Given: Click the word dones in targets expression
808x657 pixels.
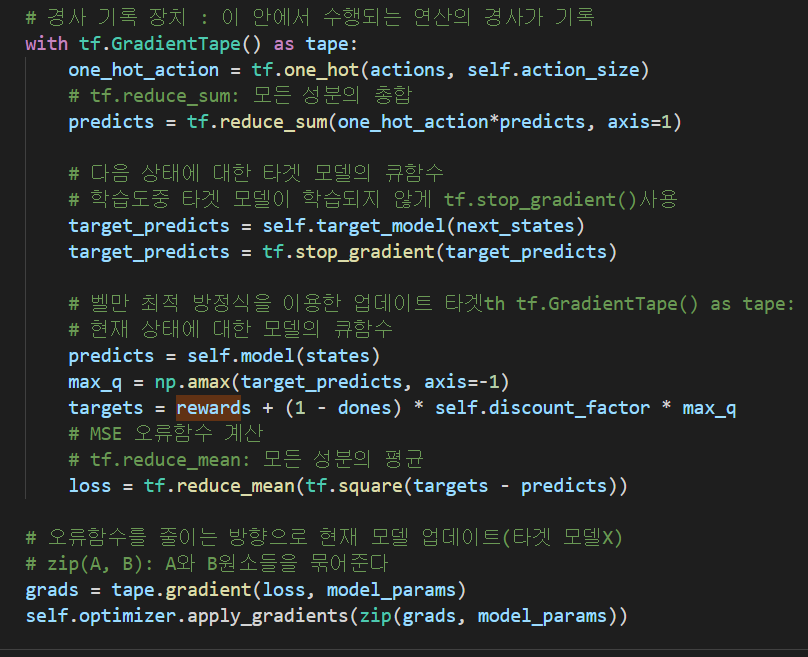Looking at the screenshot, I should coord(364,408).
